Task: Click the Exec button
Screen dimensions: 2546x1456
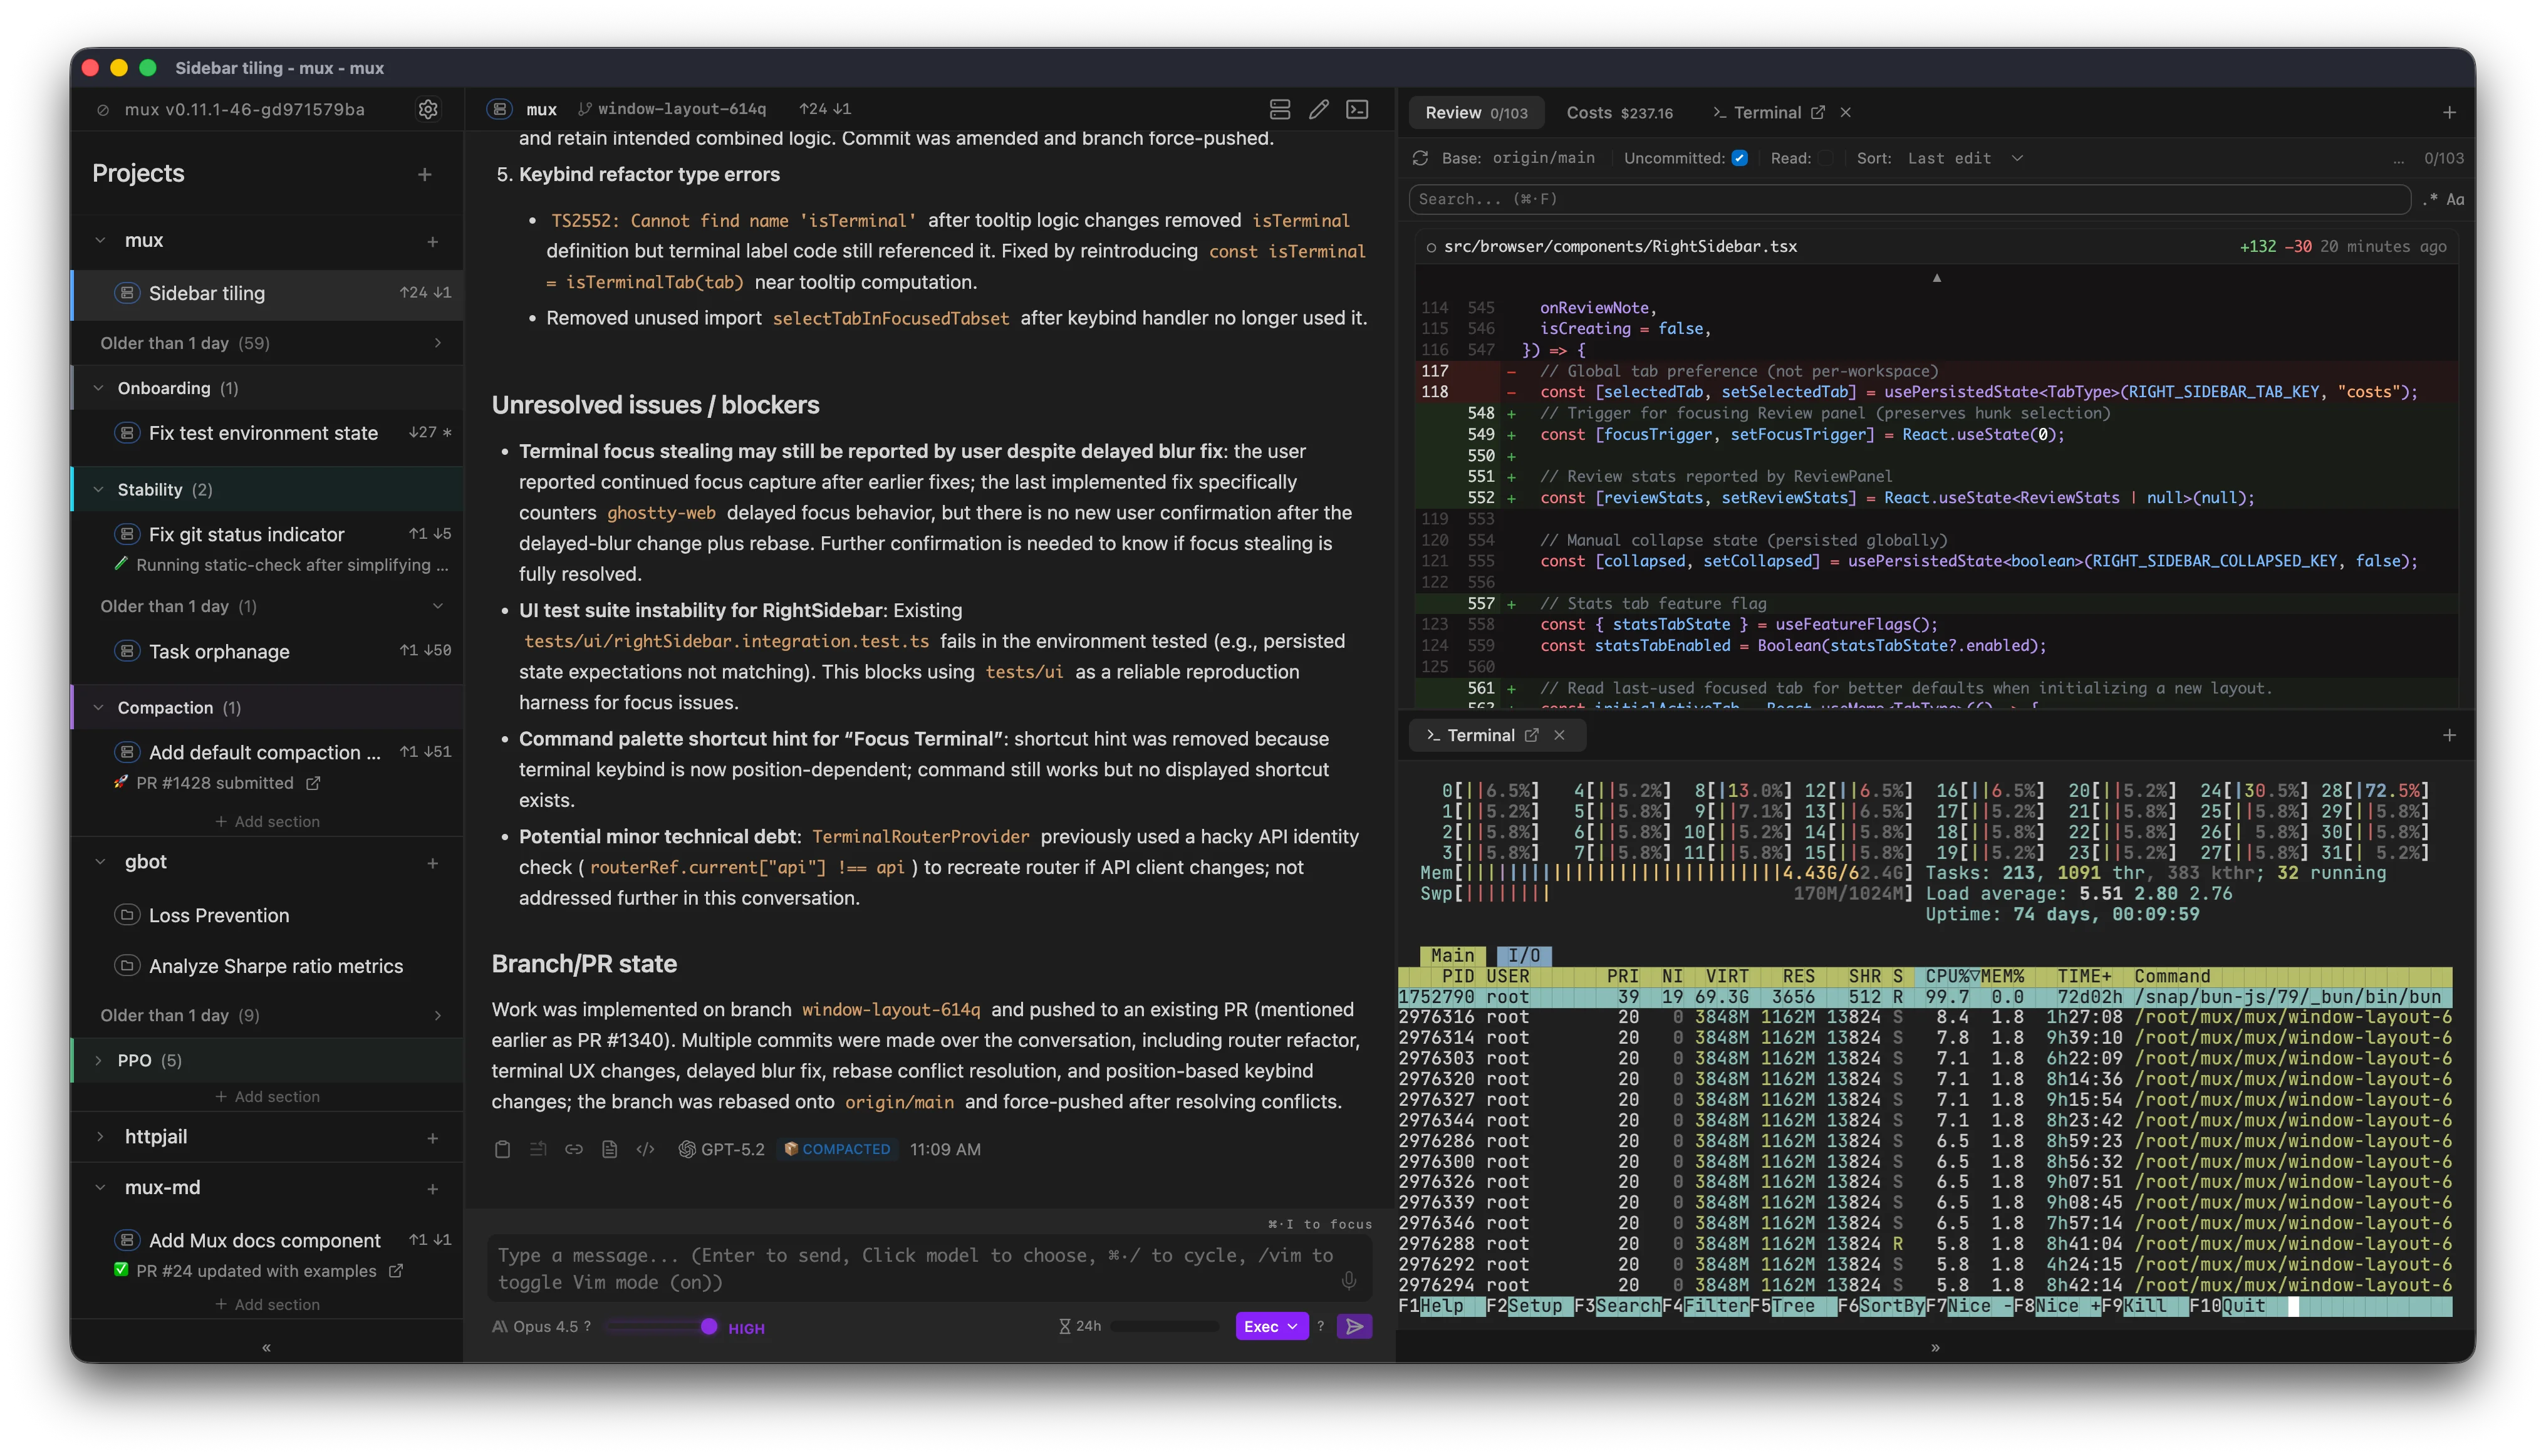Action: pos(1270,1326)
